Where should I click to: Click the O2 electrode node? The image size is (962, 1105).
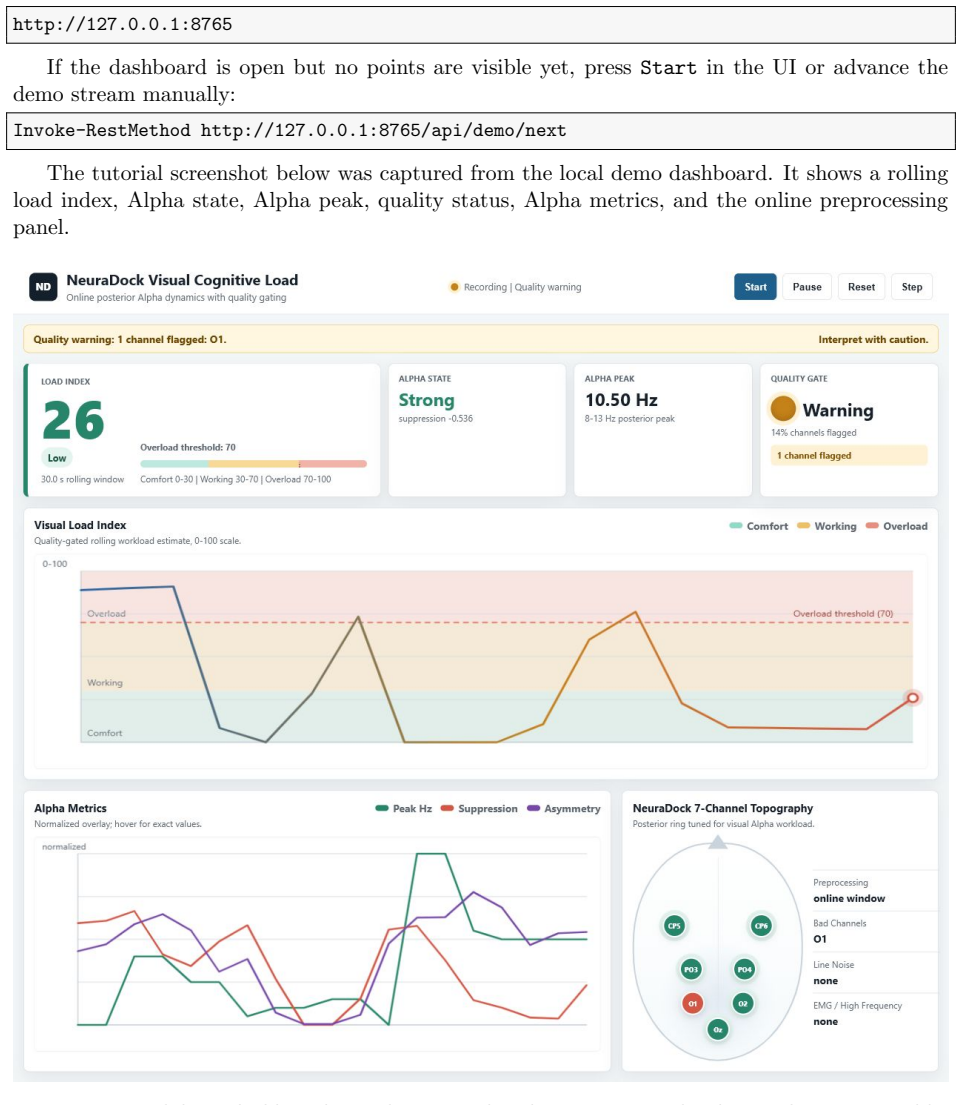coord(743,1004)
